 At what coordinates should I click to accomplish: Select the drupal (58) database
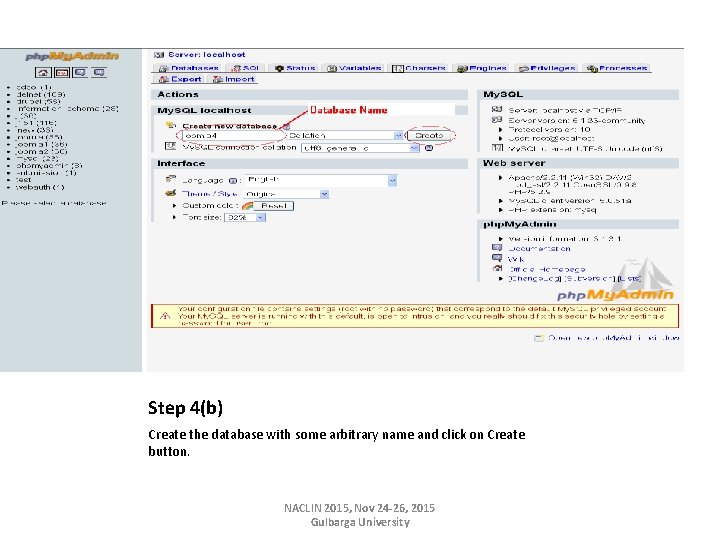38,101
